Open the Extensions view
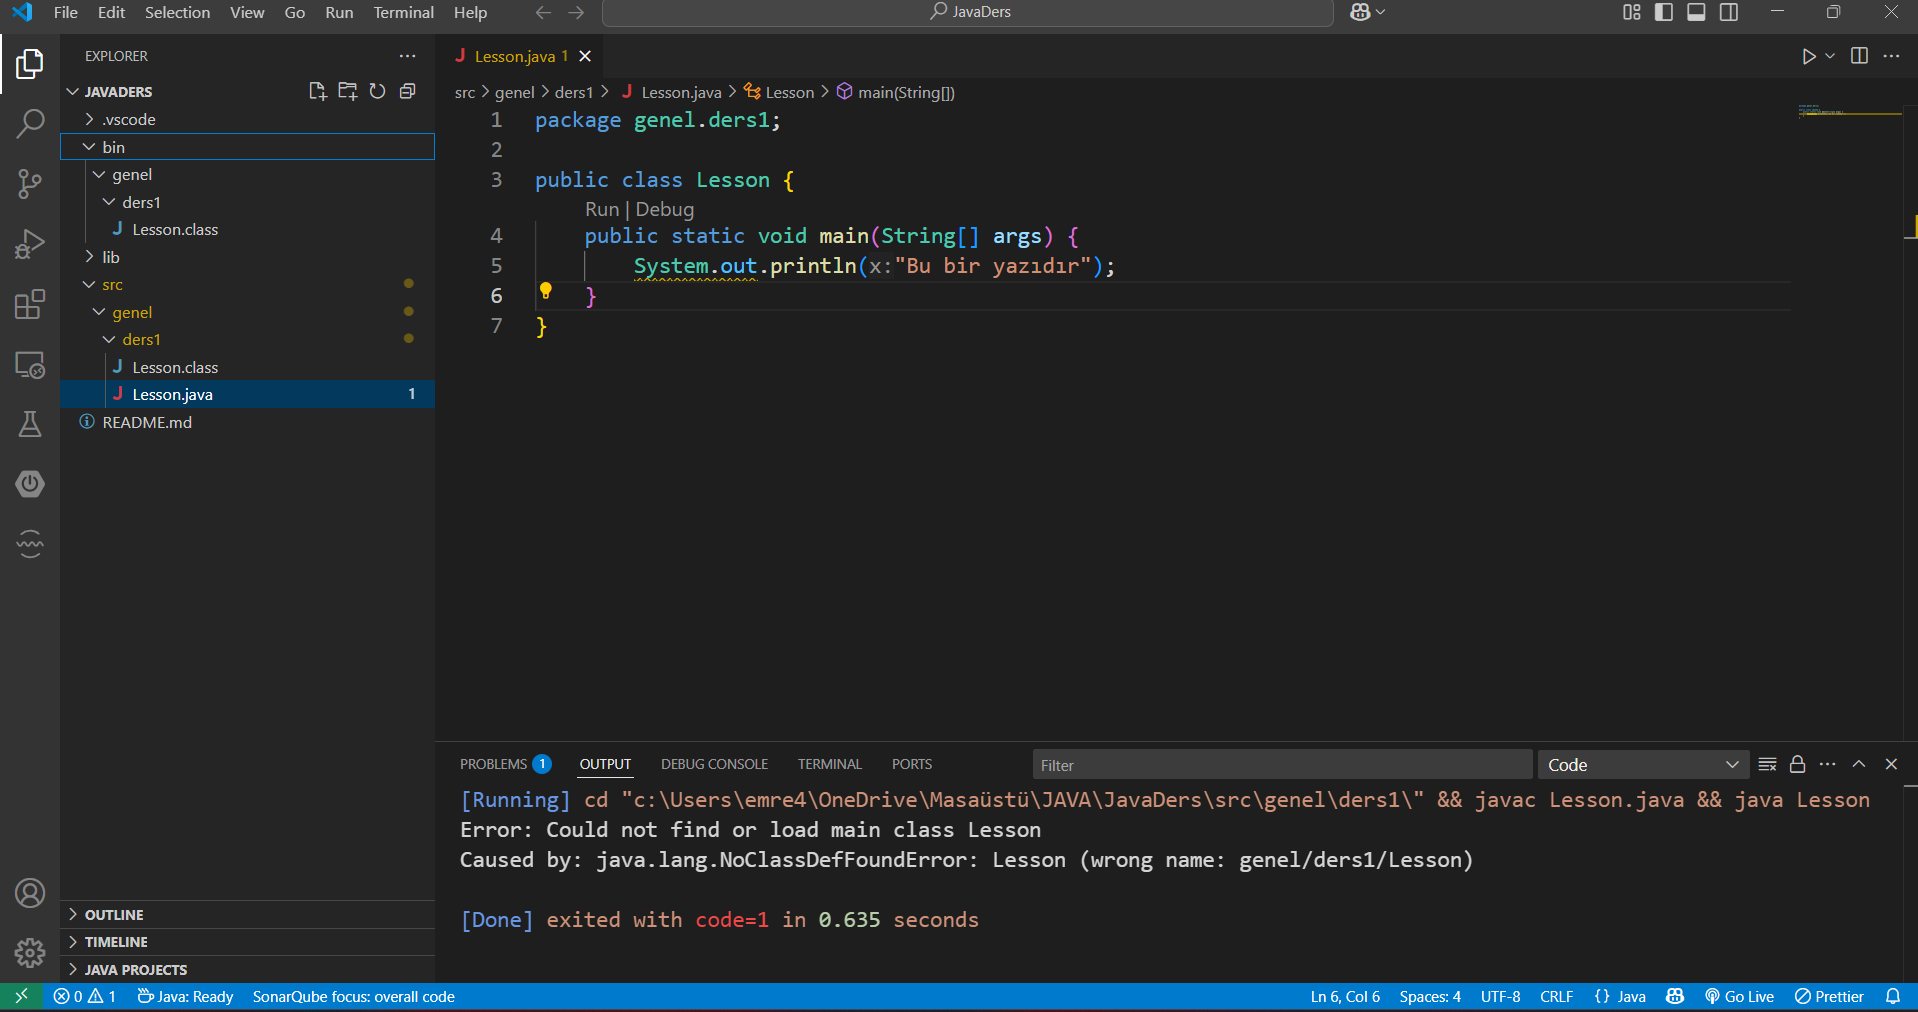Image resolution: width=1918 pixels, height=1012 pixels. click(x=30, y=304)
